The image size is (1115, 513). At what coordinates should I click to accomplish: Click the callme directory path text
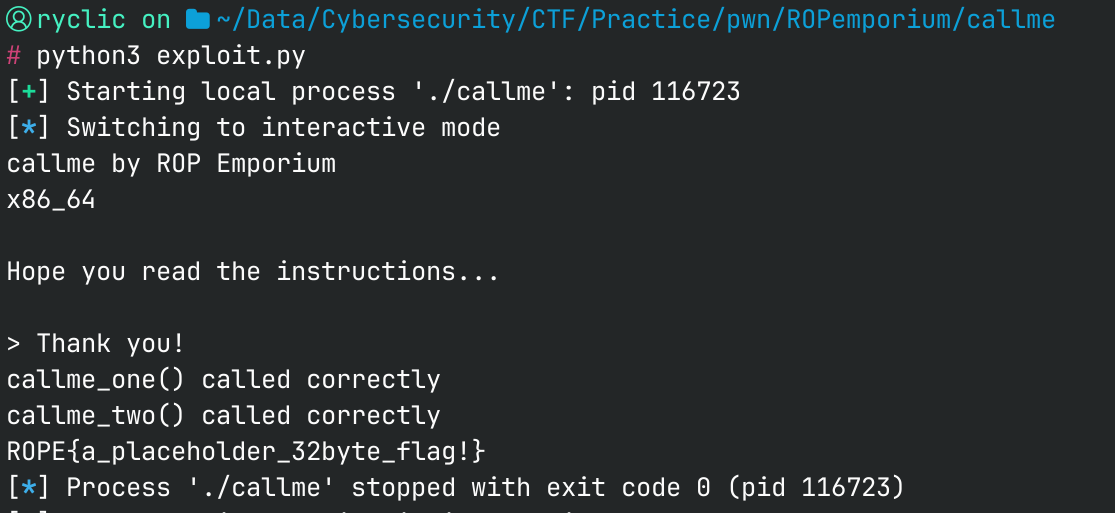click(x=635, y=19)
